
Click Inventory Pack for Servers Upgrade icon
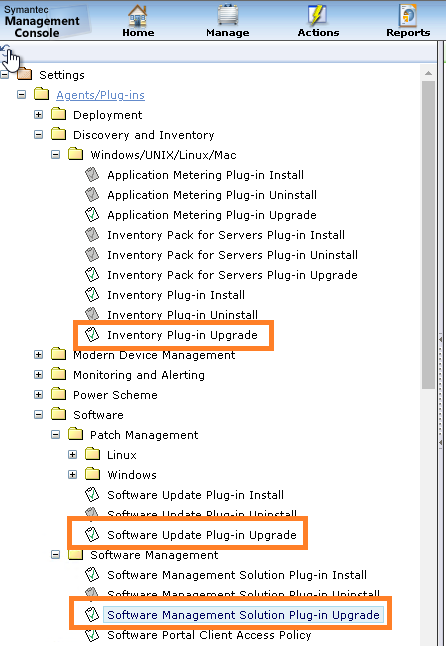(x=92, y=274)
